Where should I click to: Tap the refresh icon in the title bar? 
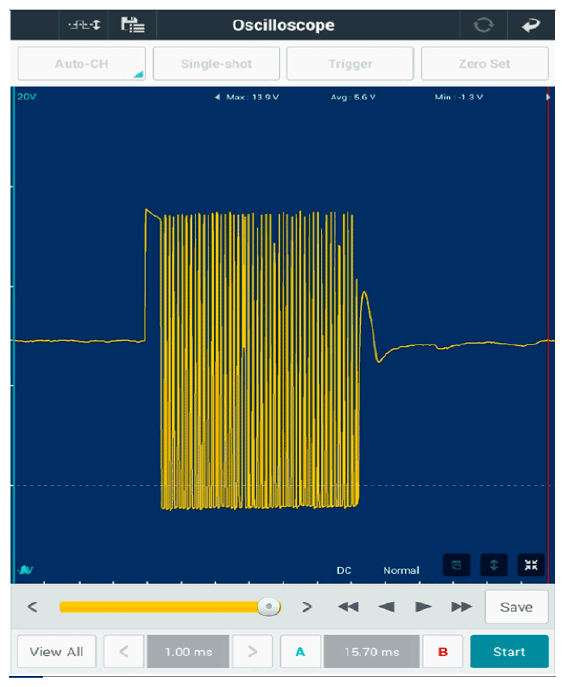(484, 25)
